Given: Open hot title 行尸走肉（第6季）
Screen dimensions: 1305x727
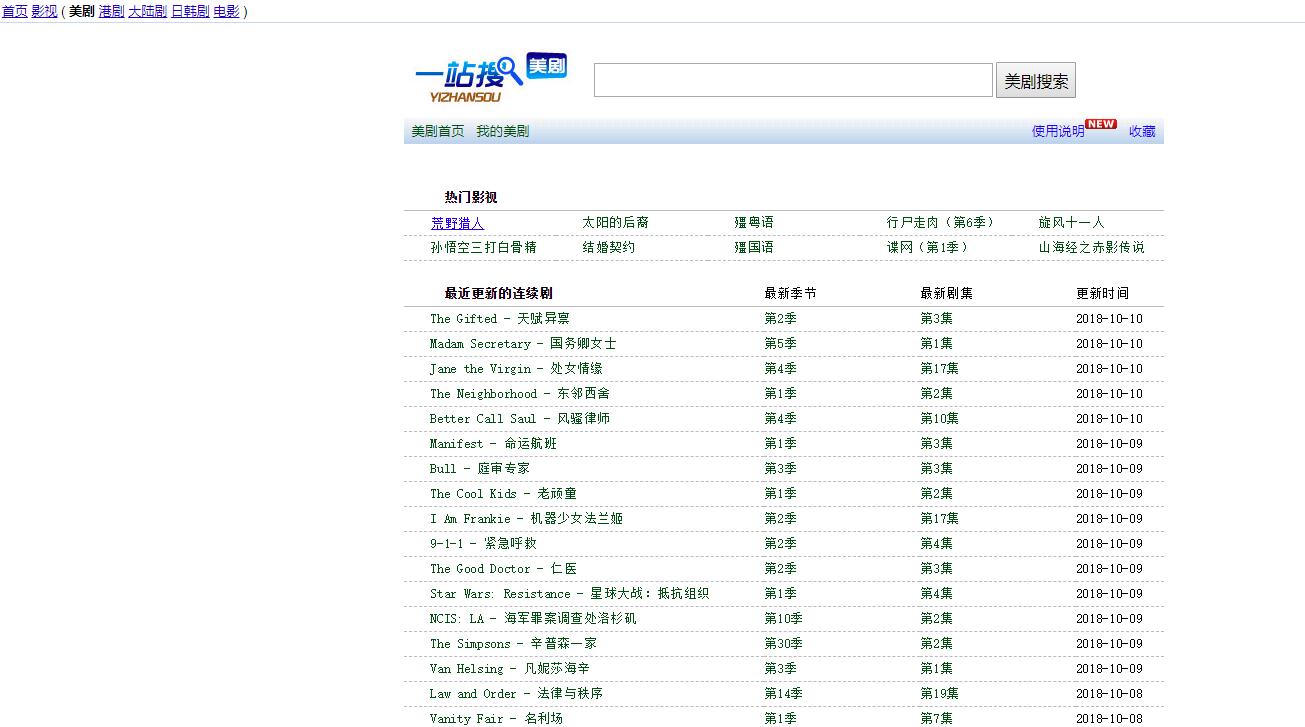Looking at the screenshot, I should click(x=941, y=222).
